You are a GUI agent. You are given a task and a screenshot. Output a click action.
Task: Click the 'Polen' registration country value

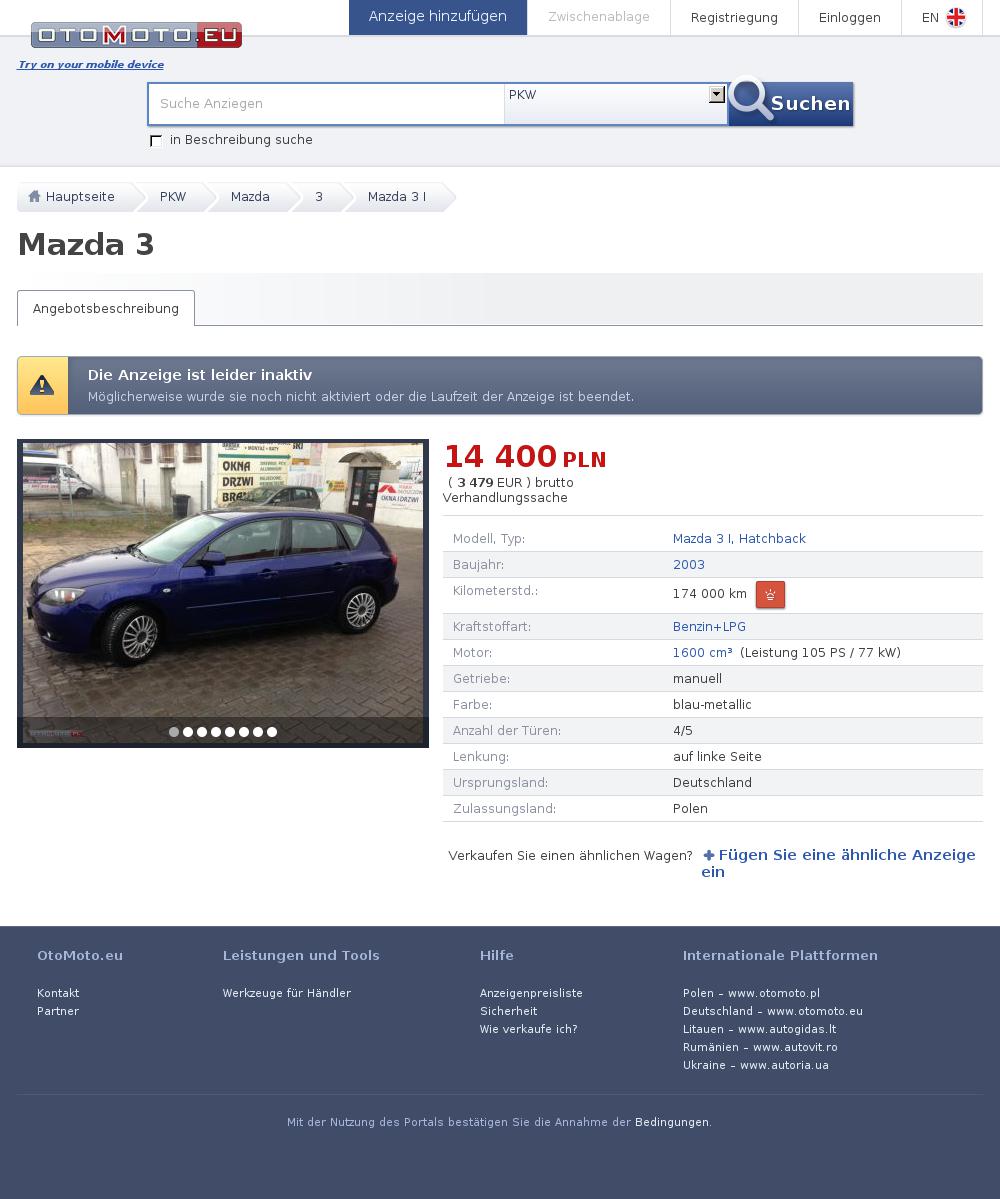click(x=690, y=808)
